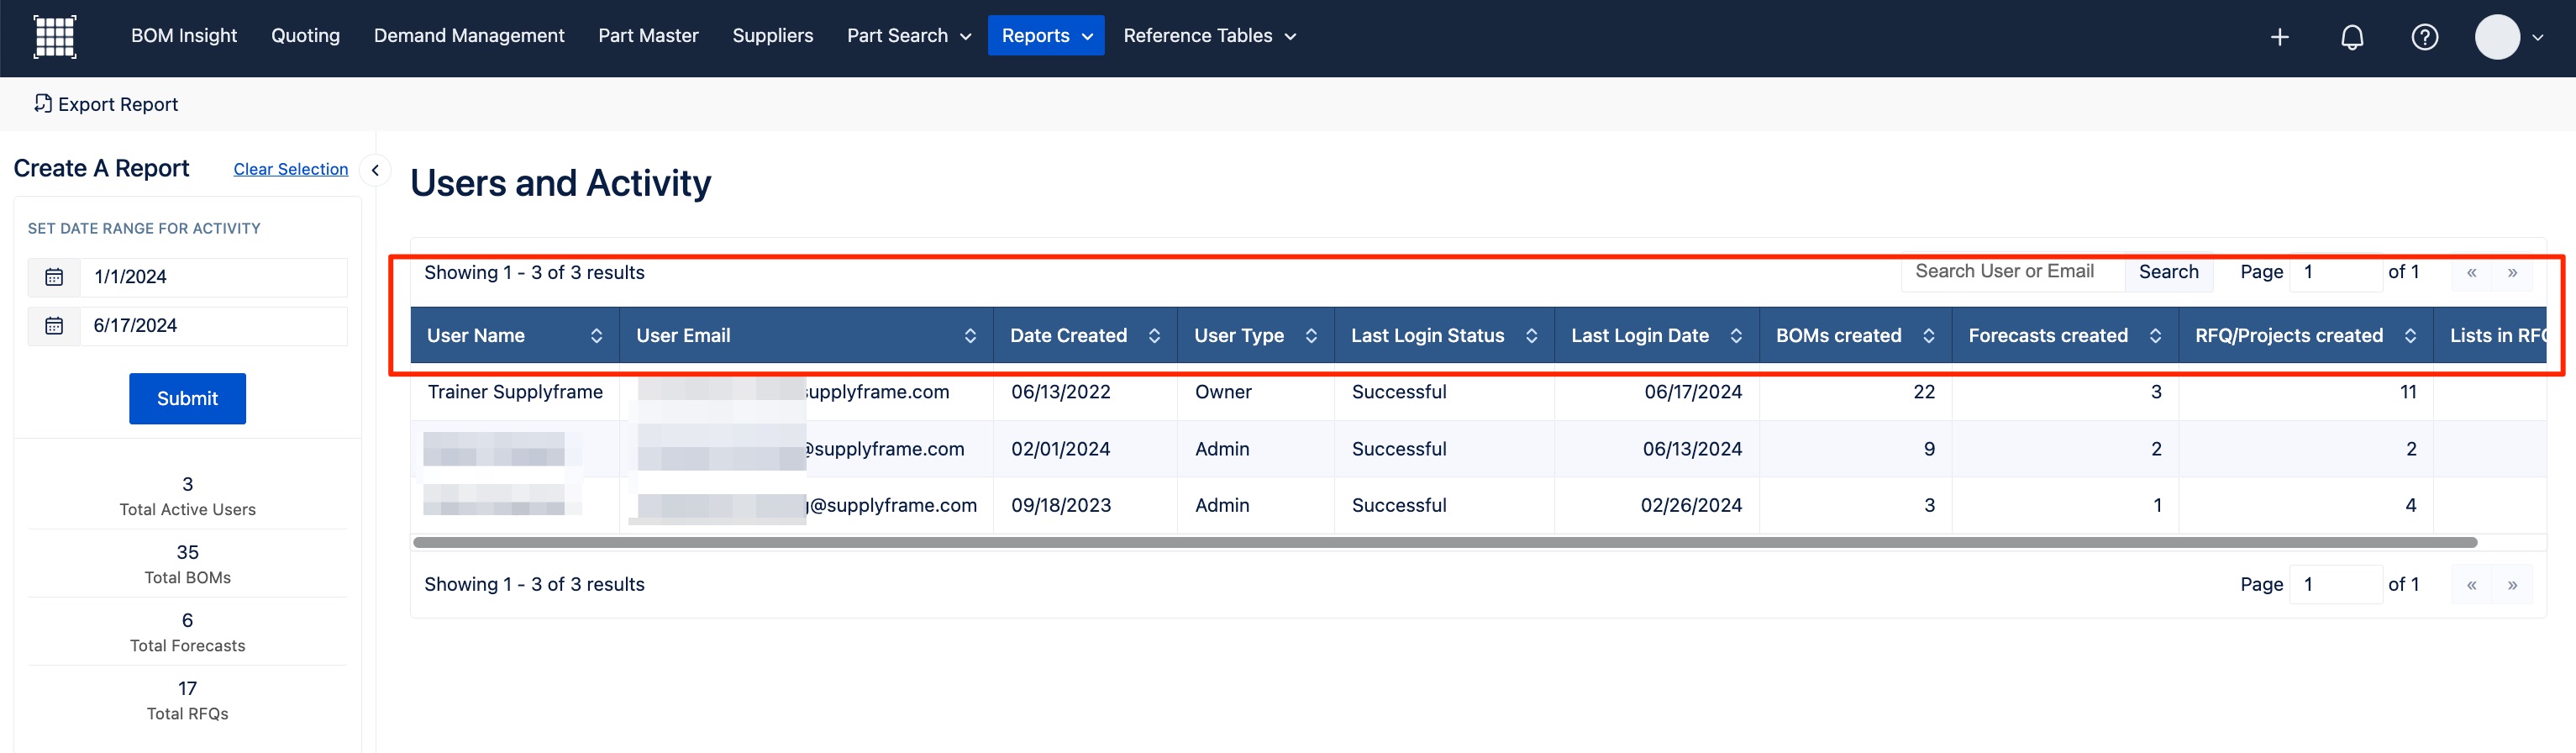
Task: Open the end date calendar icon
Action: click(x=54, y=326)
